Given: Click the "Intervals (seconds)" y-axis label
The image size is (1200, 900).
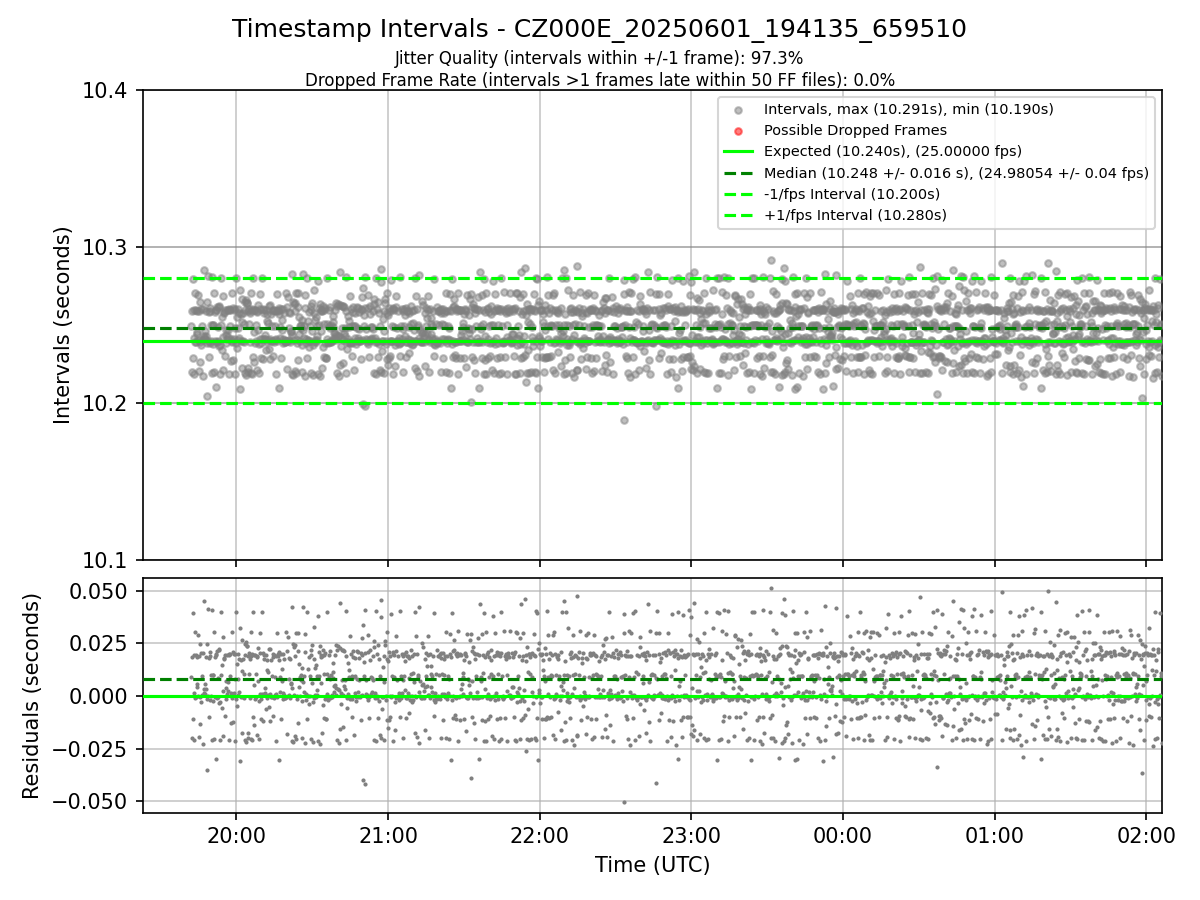Looking at the screenshot, I should pyautogui.click(x=63, y=325).
